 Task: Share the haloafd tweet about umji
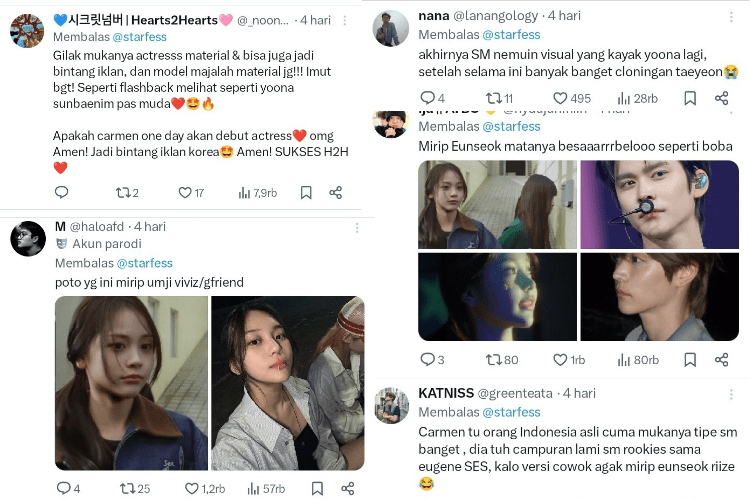(347, 488)
